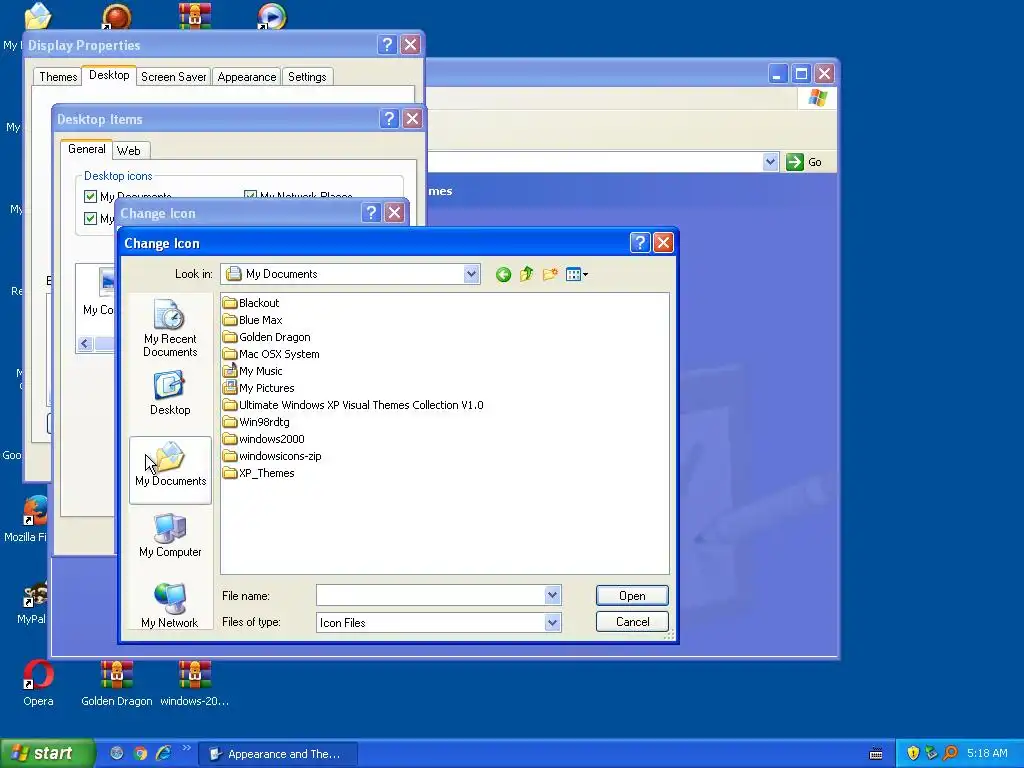Toggle My Network Places checkbox

tap(250, 195)
